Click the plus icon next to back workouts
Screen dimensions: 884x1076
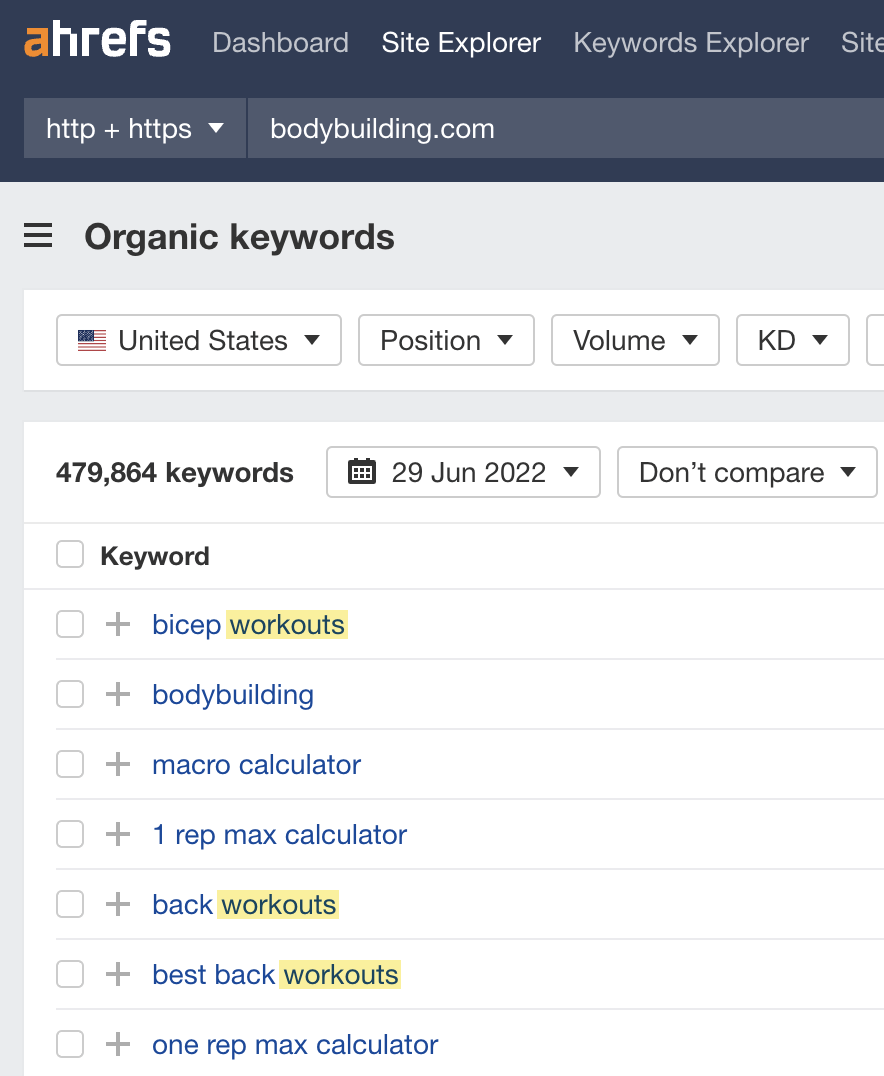[117, 904]
